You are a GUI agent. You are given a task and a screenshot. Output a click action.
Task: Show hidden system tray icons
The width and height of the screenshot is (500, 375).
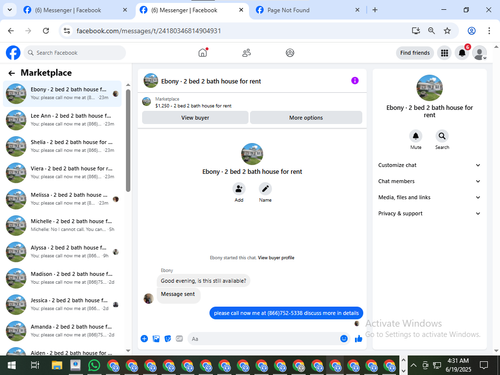(x=413, y=365)
